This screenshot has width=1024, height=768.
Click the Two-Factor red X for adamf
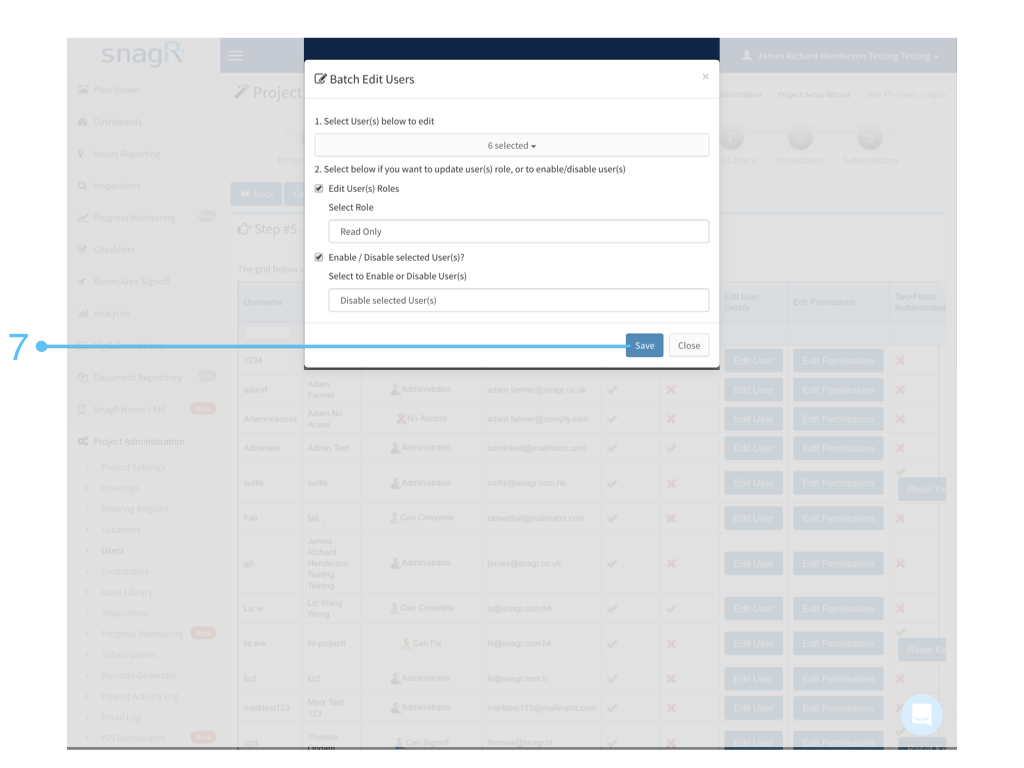[x=900, y=390]
